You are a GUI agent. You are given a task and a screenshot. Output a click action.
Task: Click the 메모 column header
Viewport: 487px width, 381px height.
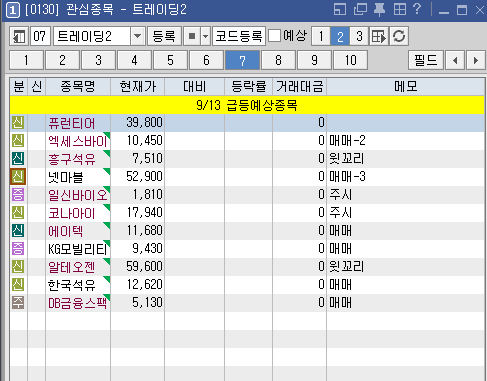click(x=406, y=87)
